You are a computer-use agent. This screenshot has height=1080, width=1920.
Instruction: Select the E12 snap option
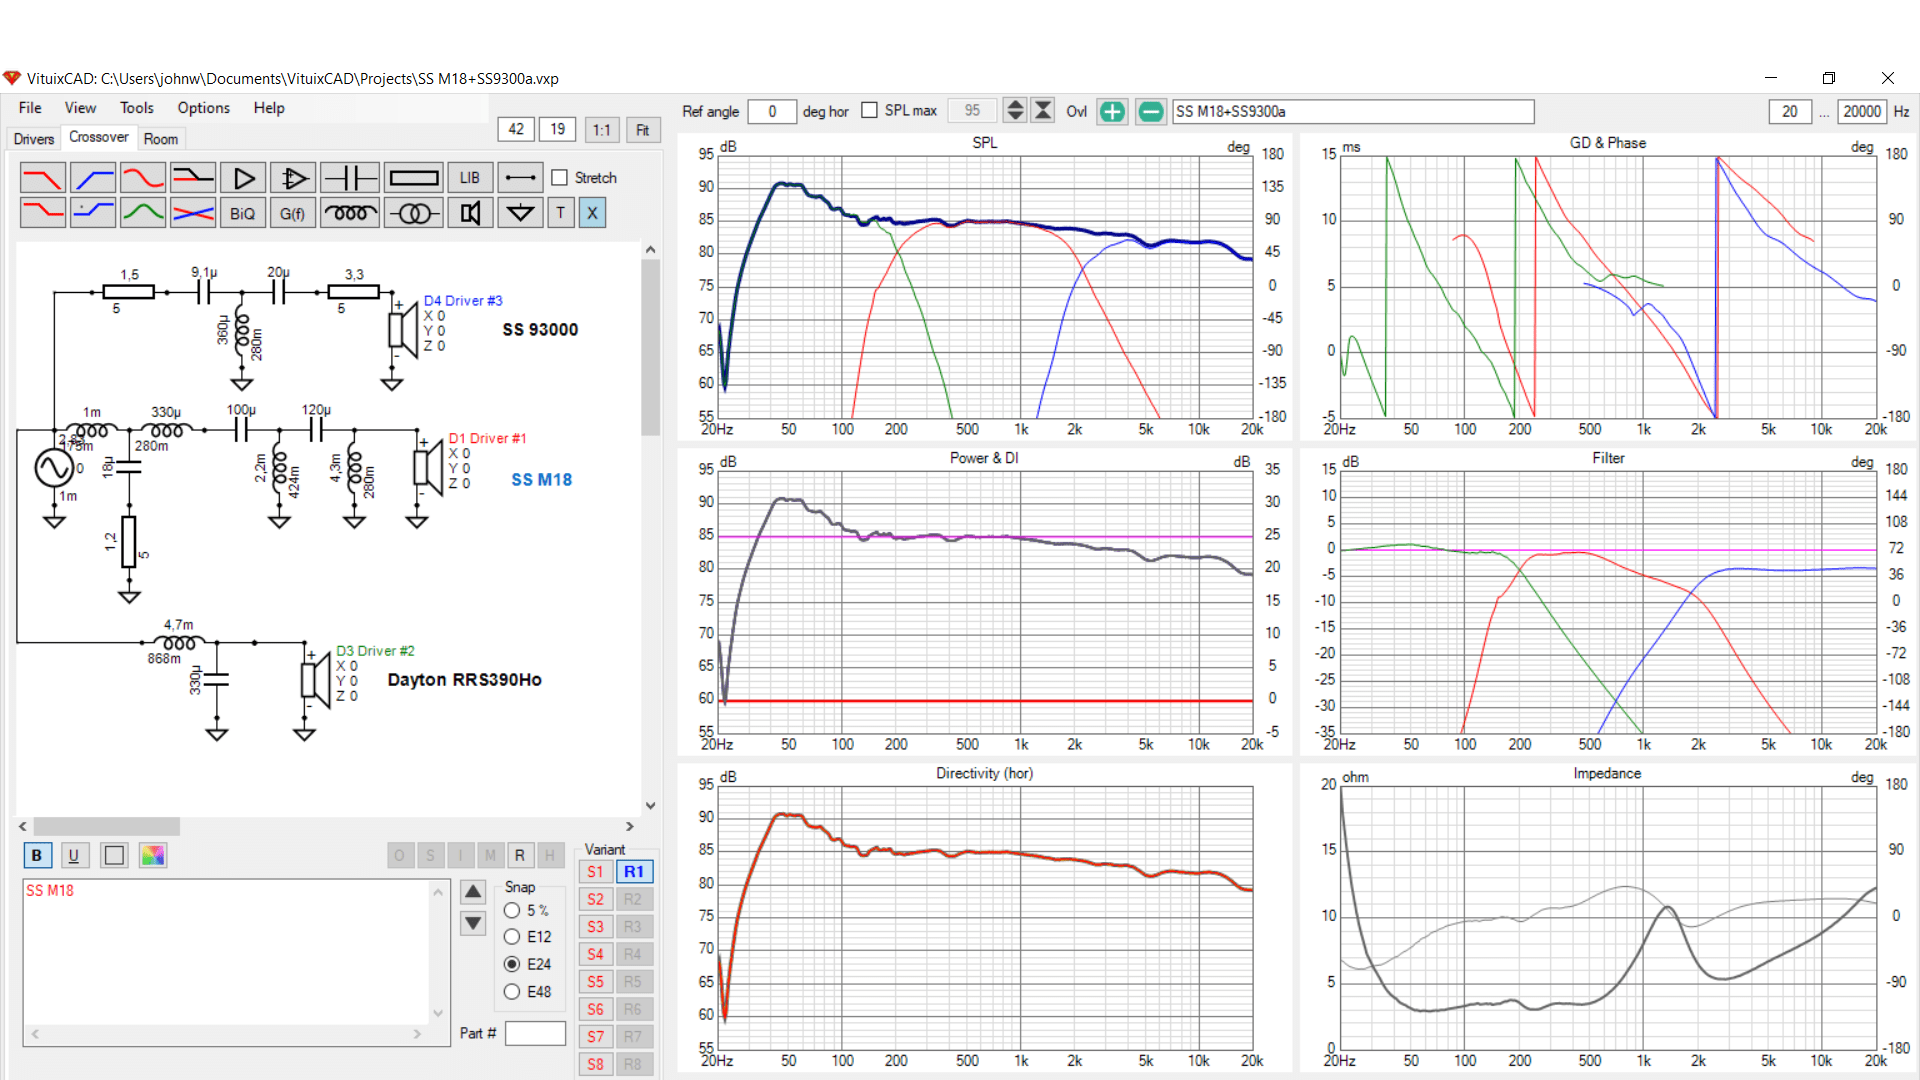512,937
